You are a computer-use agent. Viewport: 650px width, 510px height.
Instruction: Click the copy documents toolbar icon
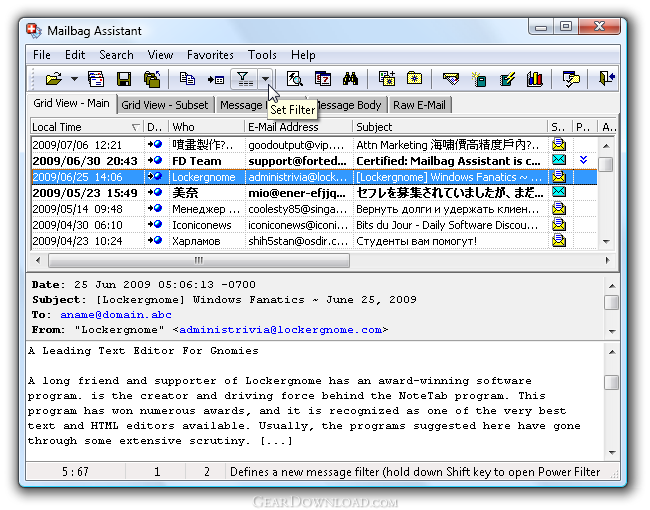pos(187,78)
